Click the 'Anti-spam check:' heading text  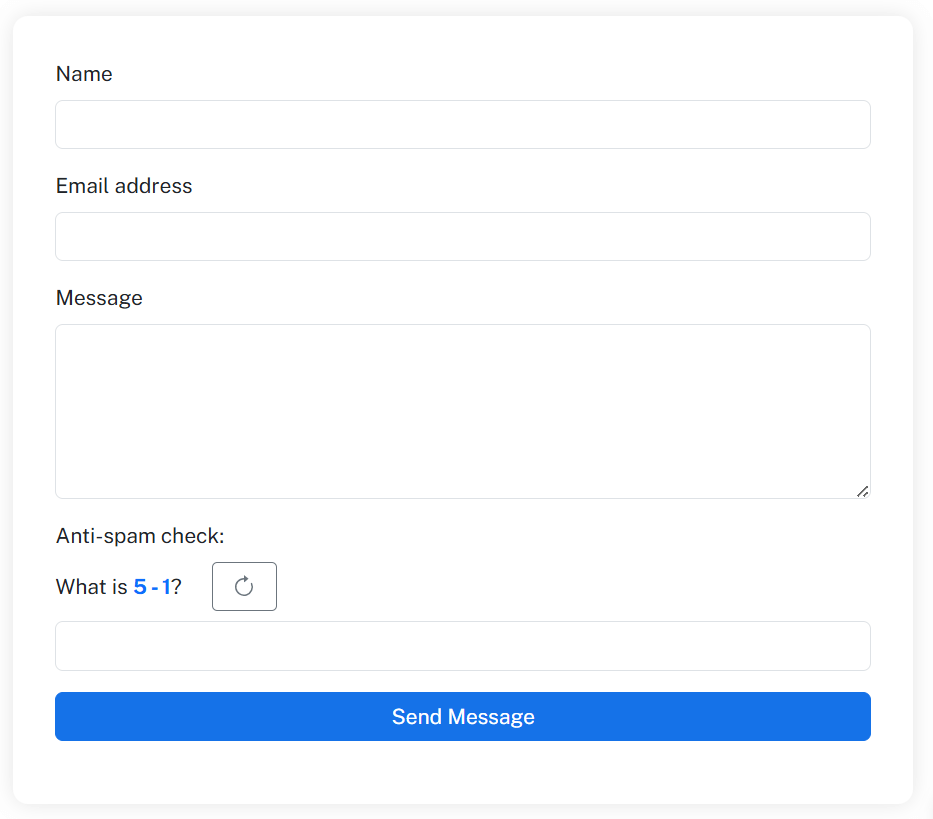click(140, 536)
